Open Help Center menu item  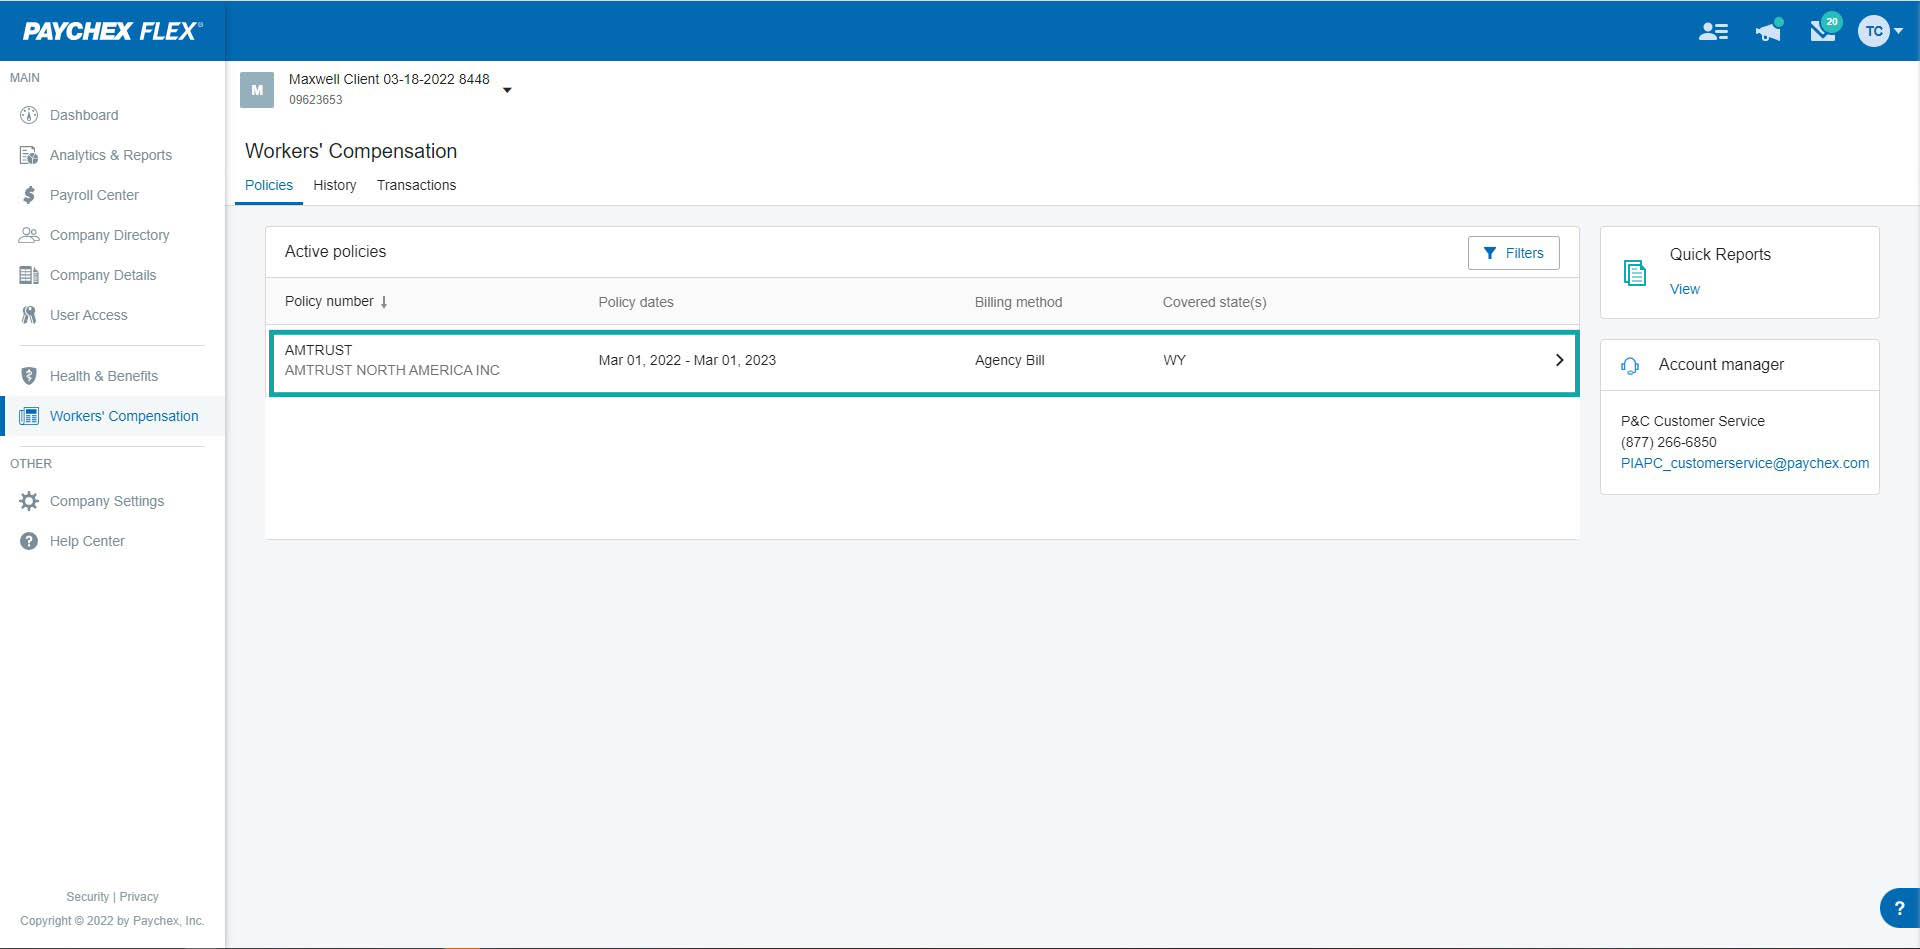coord(87,541)
